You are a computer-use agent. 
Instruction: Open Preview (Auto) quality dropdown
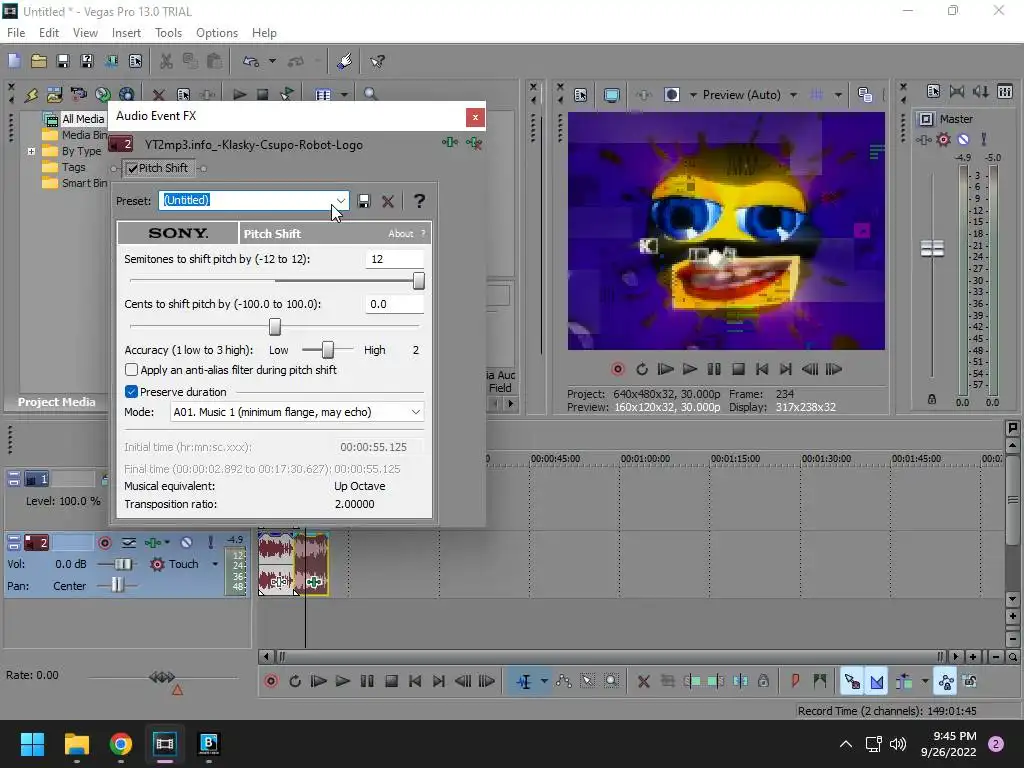tap(793, 95)
